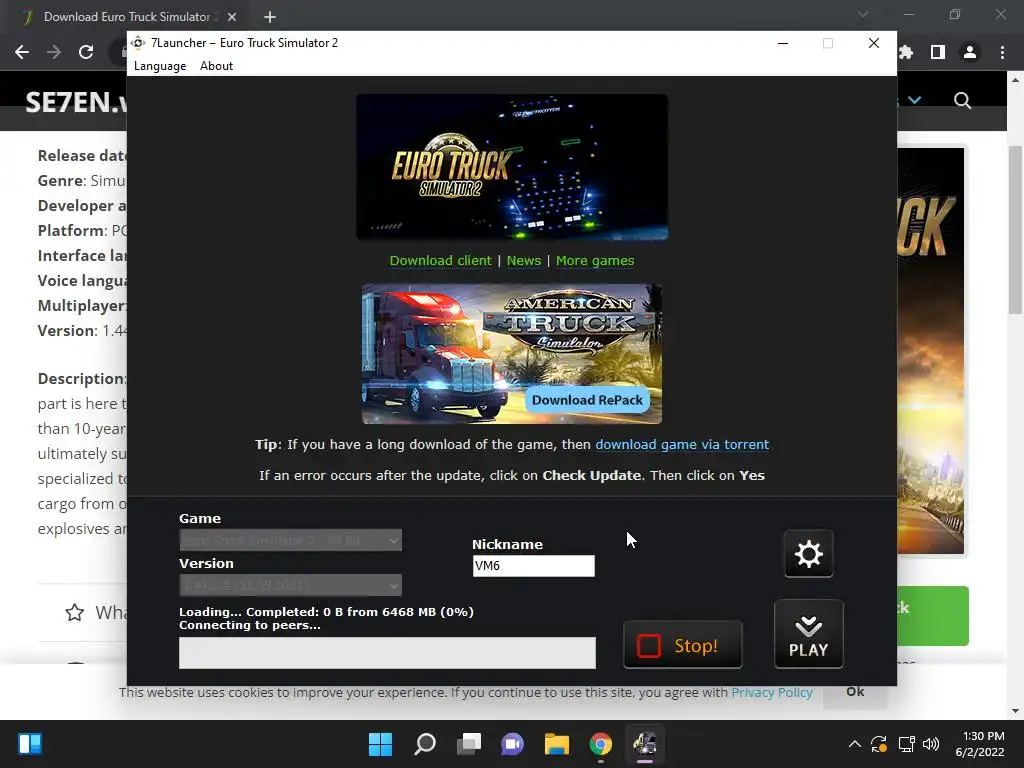This screenshot has width=1024, height=768.
Task: Open File Explorer from the taskbar
Action: coord(557,744)
